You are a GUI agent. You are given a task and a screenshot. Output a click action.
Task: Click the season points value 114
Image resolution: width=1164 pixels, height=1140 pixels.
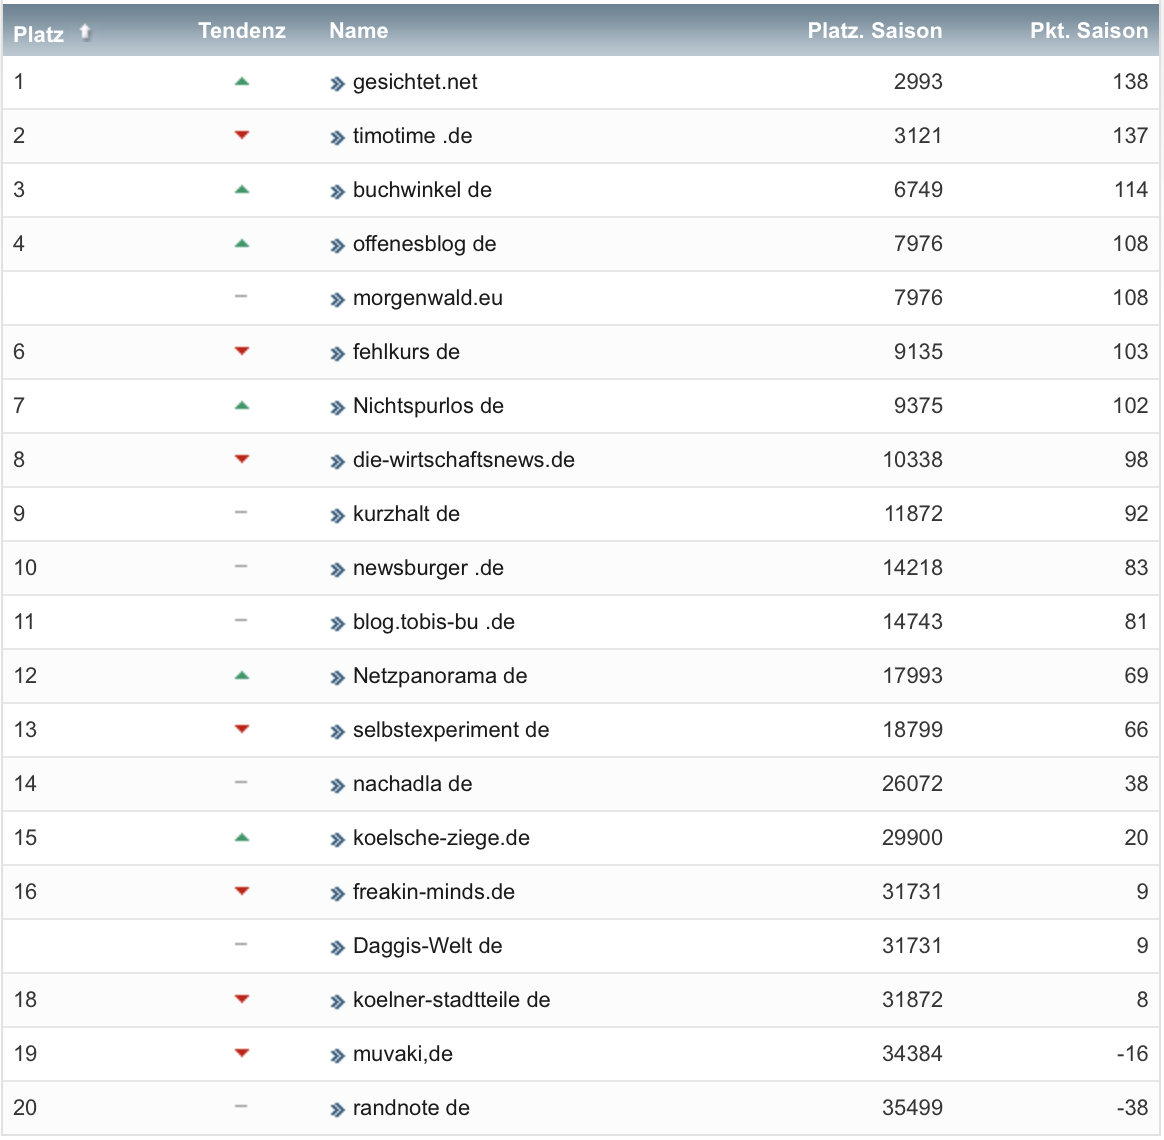(x=1131, y=190)
